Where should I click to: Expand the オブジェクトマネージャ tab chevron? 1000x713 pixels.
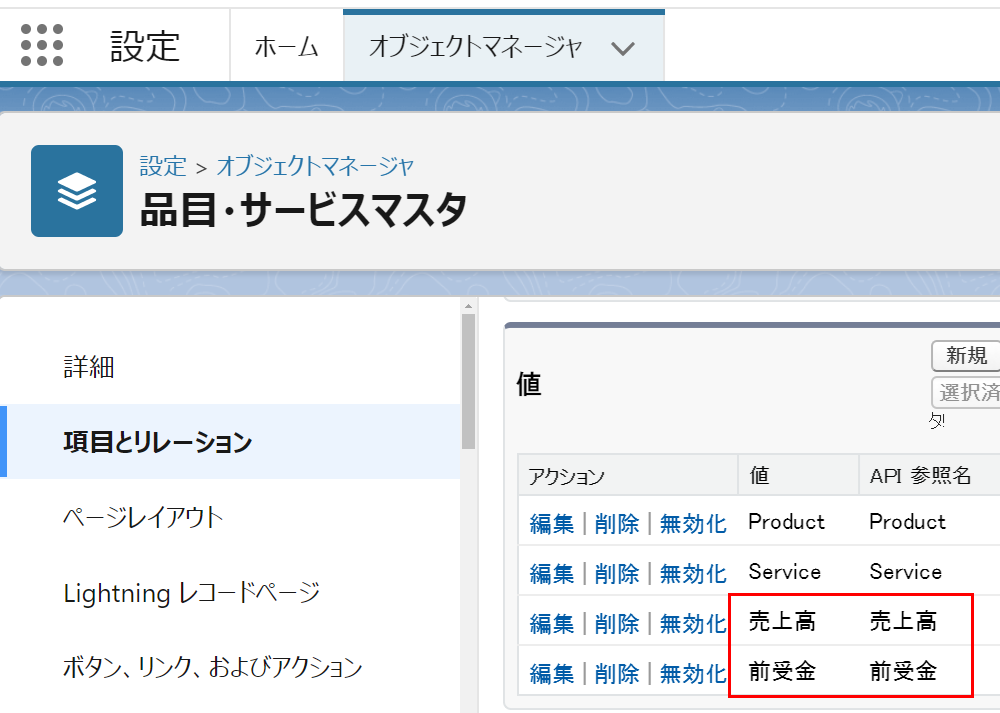(623, 48)
